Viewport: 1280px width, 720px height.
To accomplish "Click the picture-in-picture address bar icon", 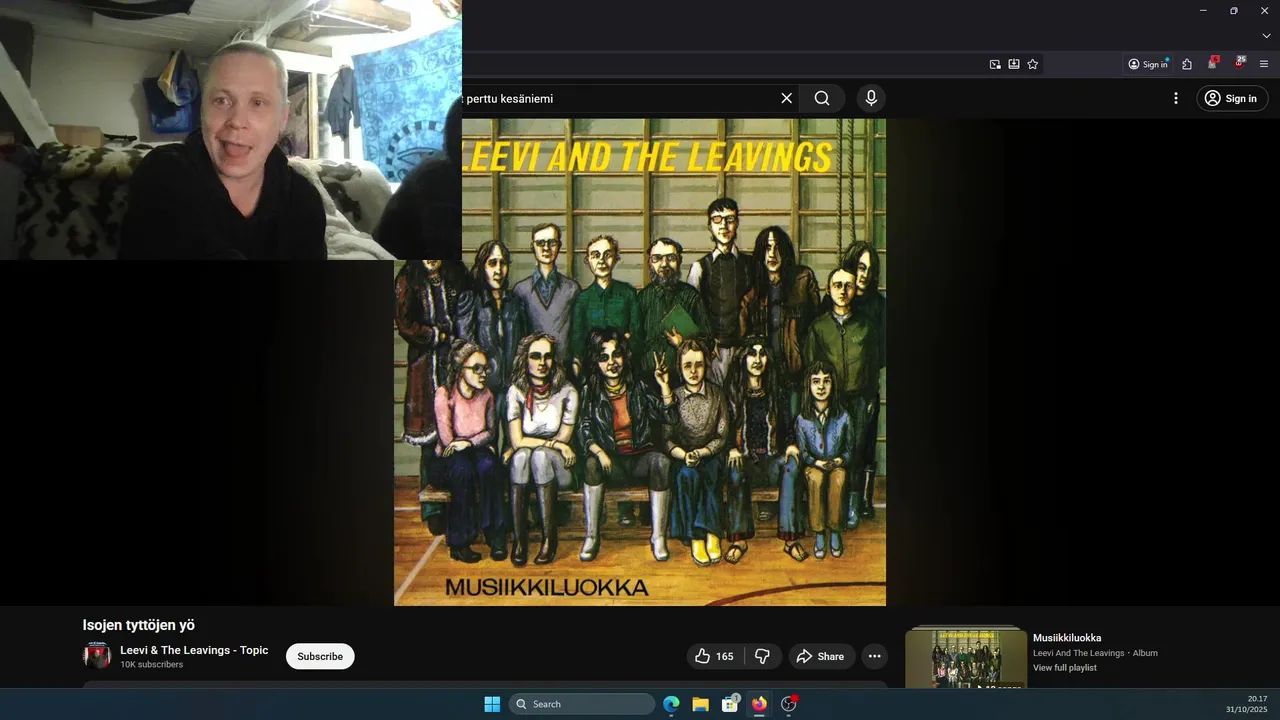I will [x=995, y=64].
